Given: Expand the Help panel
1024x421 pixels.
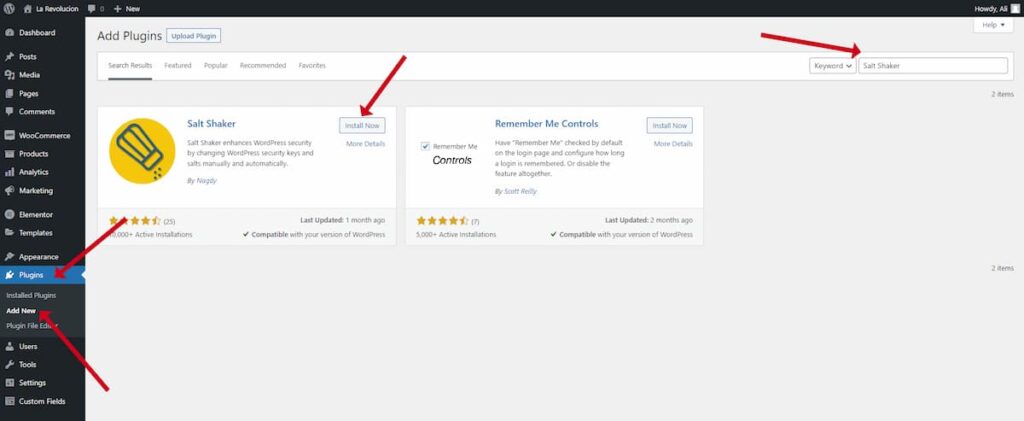Looking at the screenshot, I should [993, 25].
